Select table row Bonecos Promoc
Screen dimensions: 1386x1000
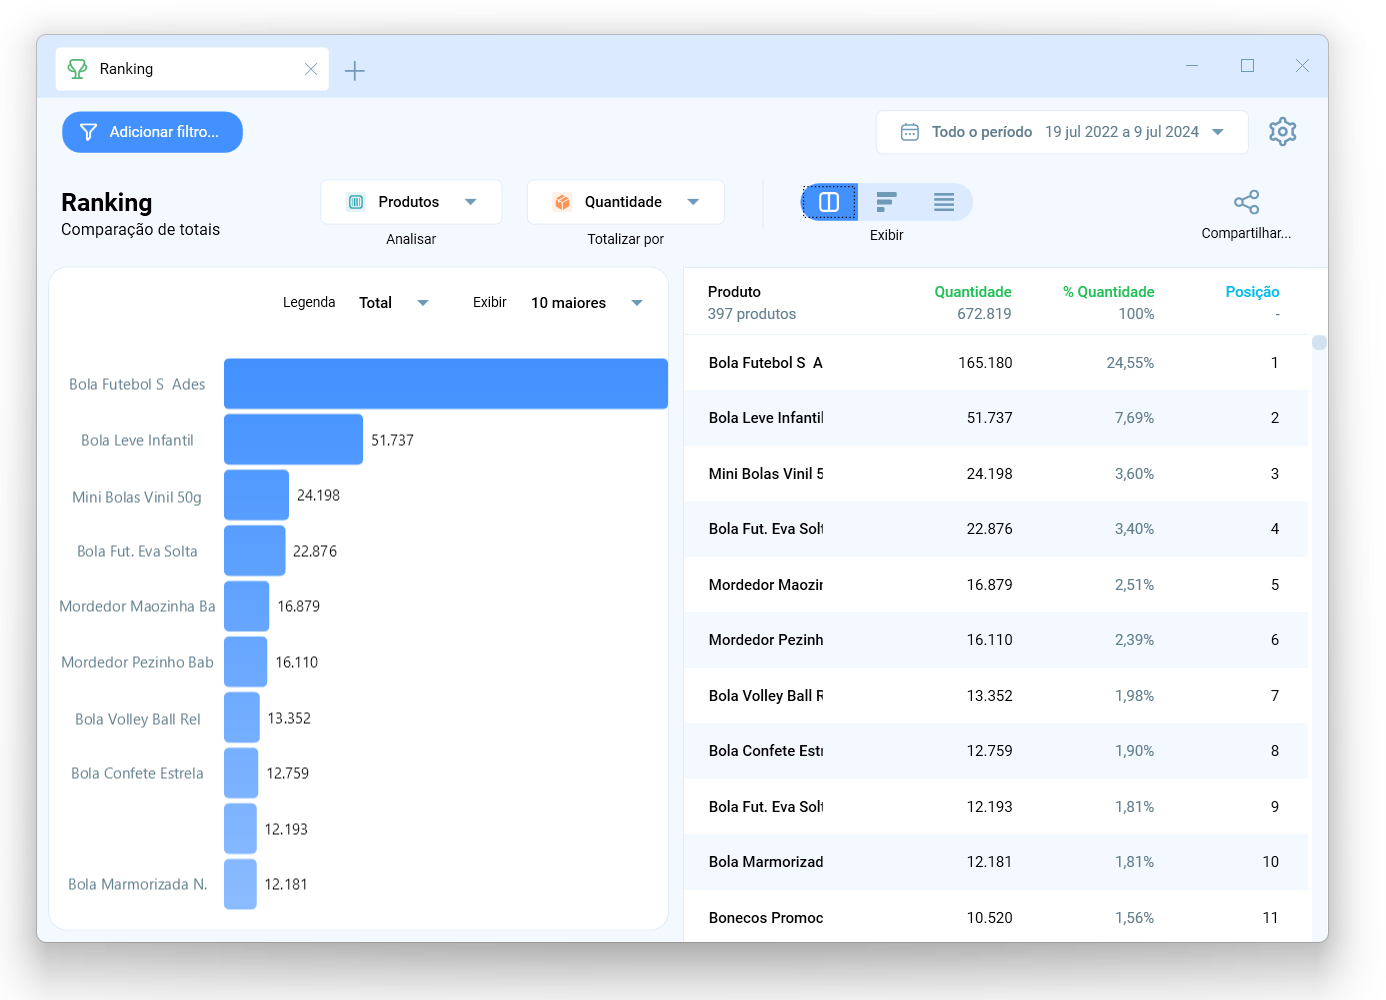pos(996,918)
